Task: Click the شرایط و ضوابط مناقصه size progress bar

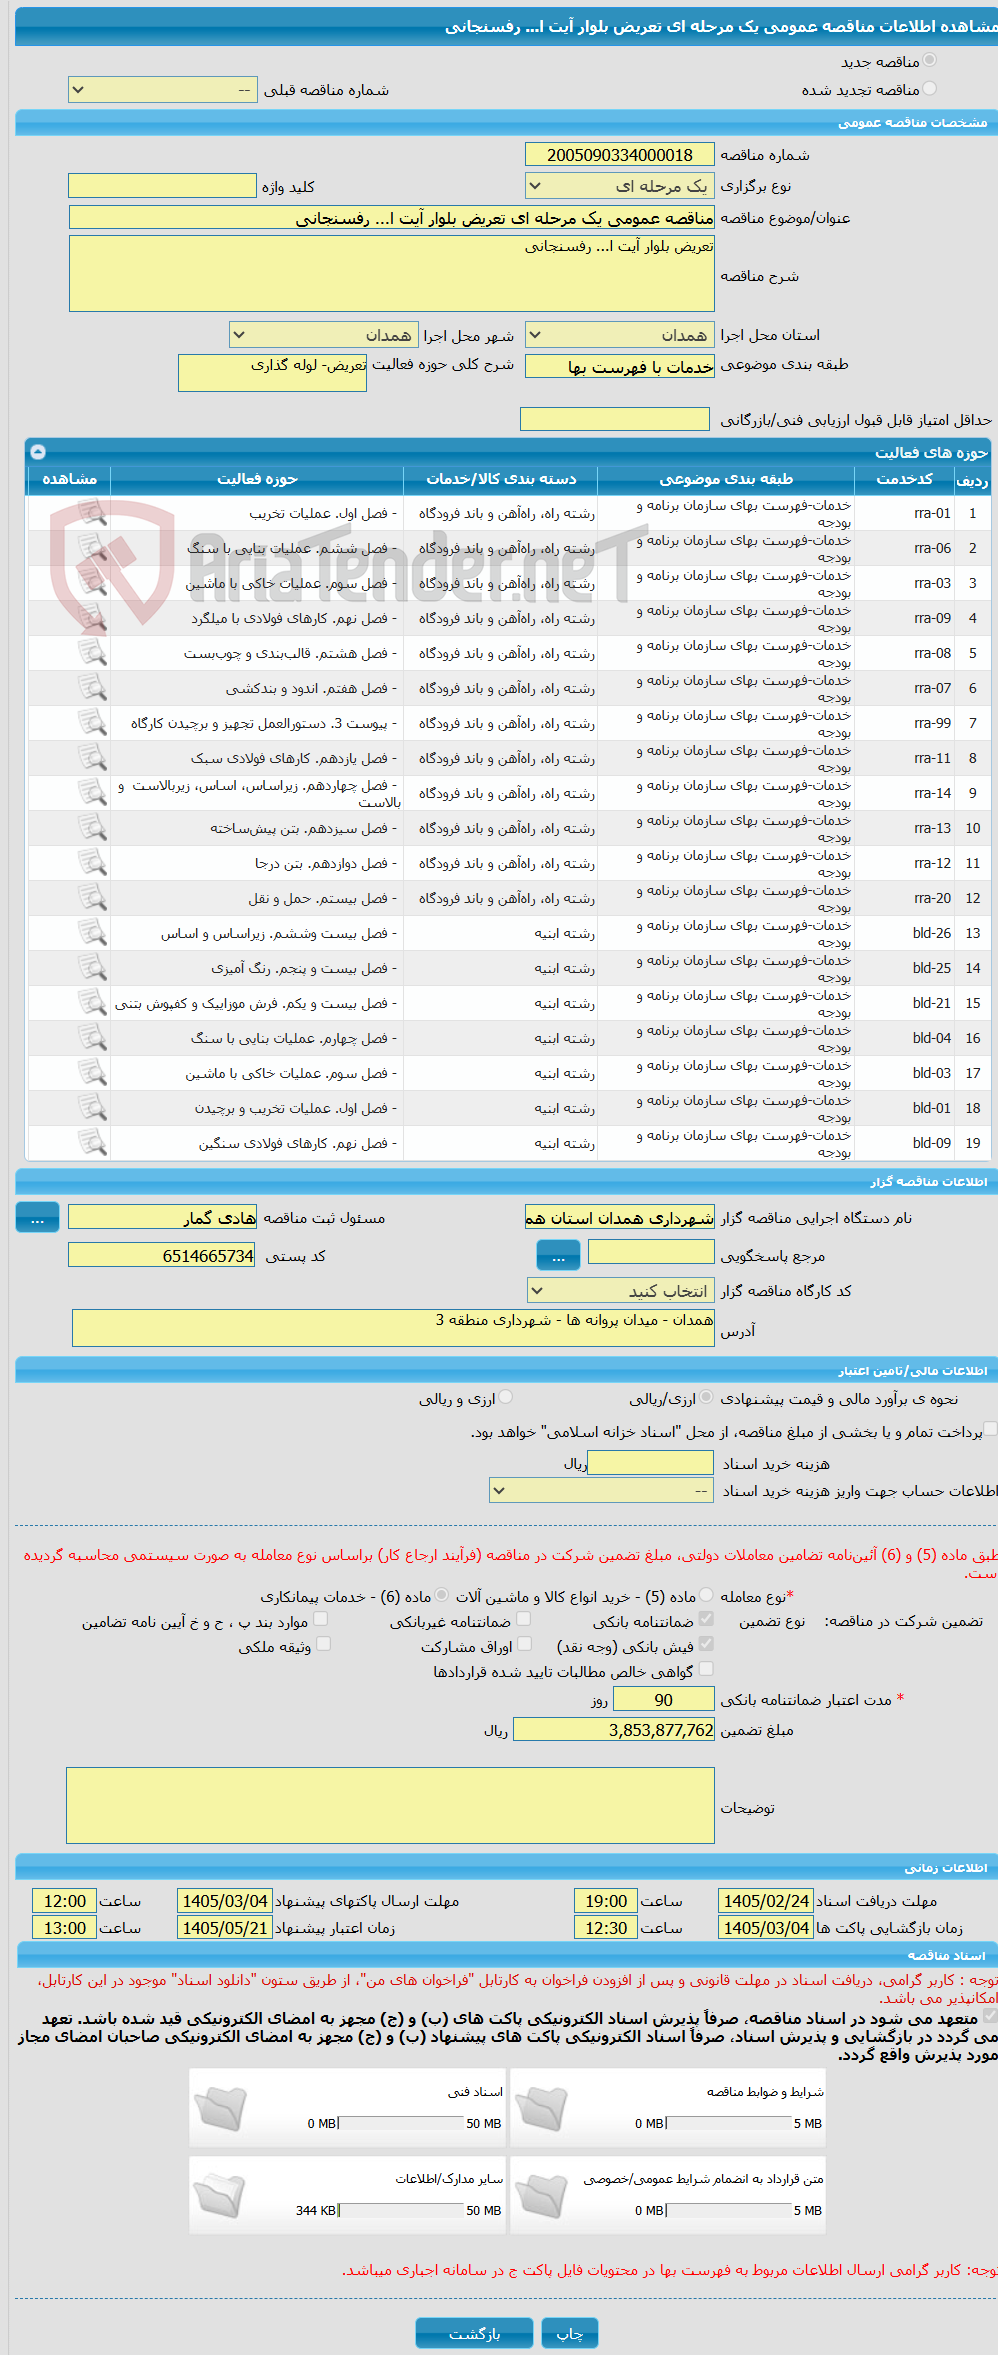Action: tap(730, 2123)
